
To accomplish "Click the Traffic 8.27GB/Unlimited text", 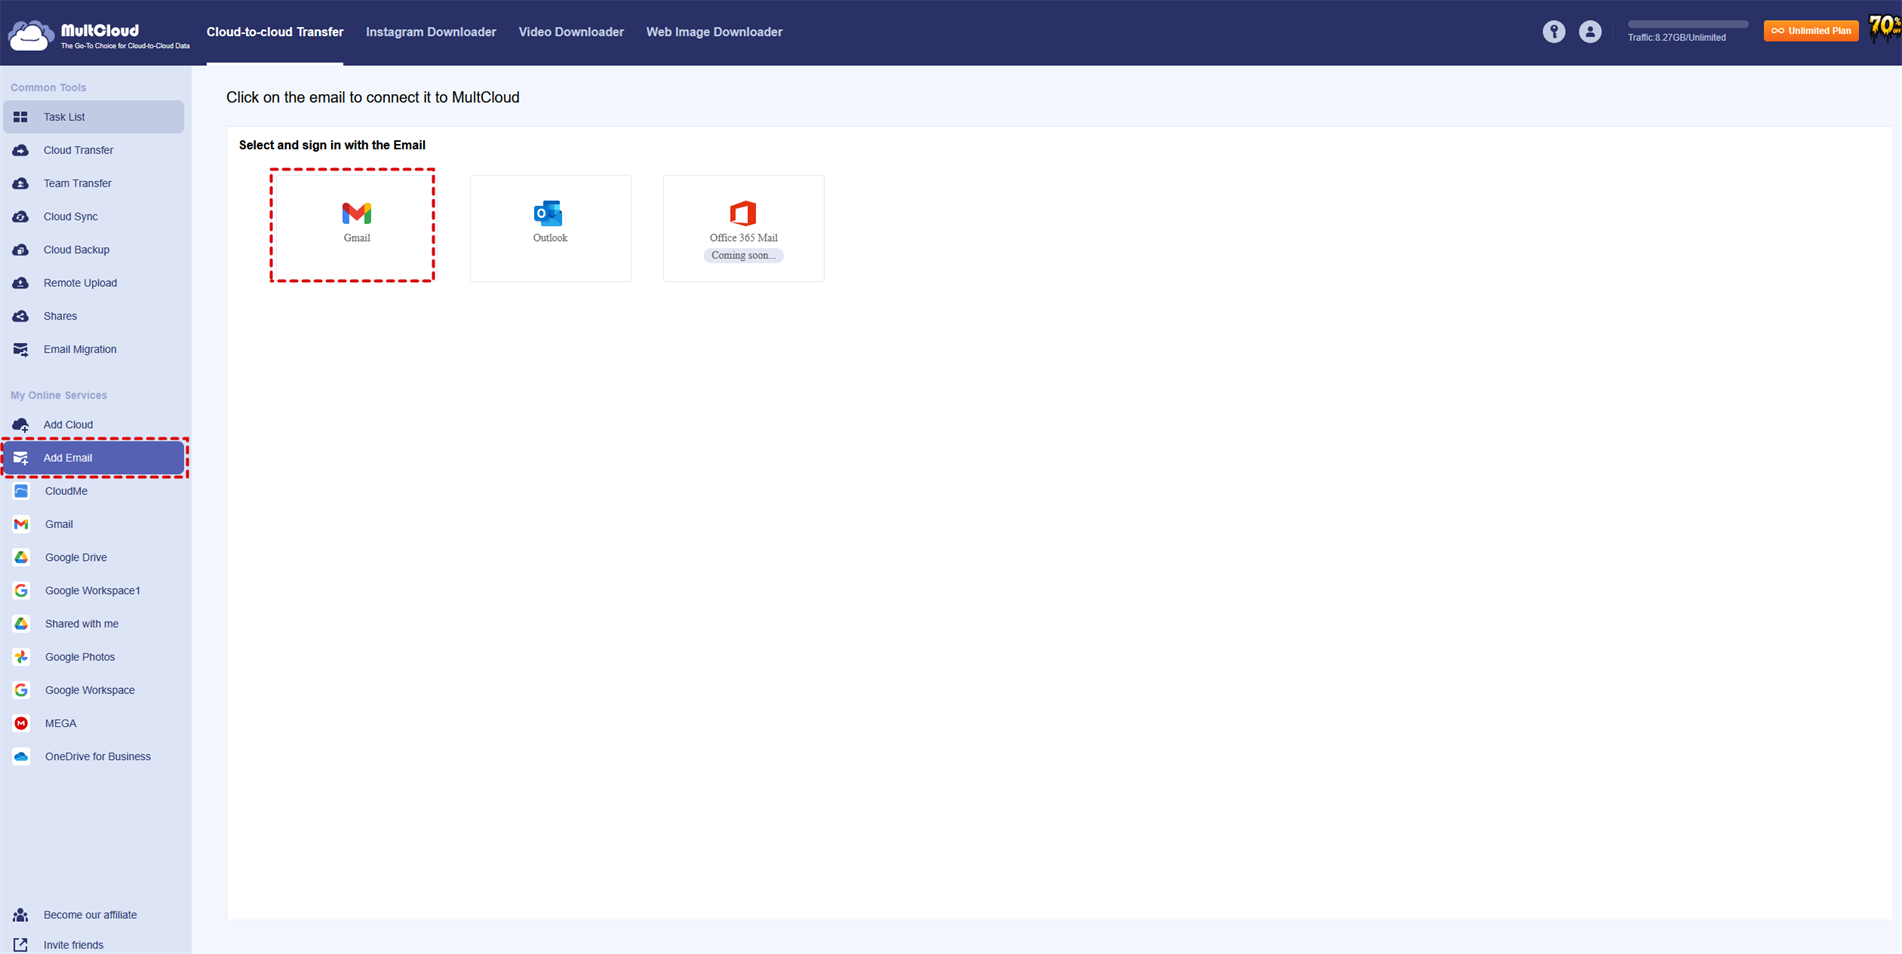I will (x=1677, y=38).
